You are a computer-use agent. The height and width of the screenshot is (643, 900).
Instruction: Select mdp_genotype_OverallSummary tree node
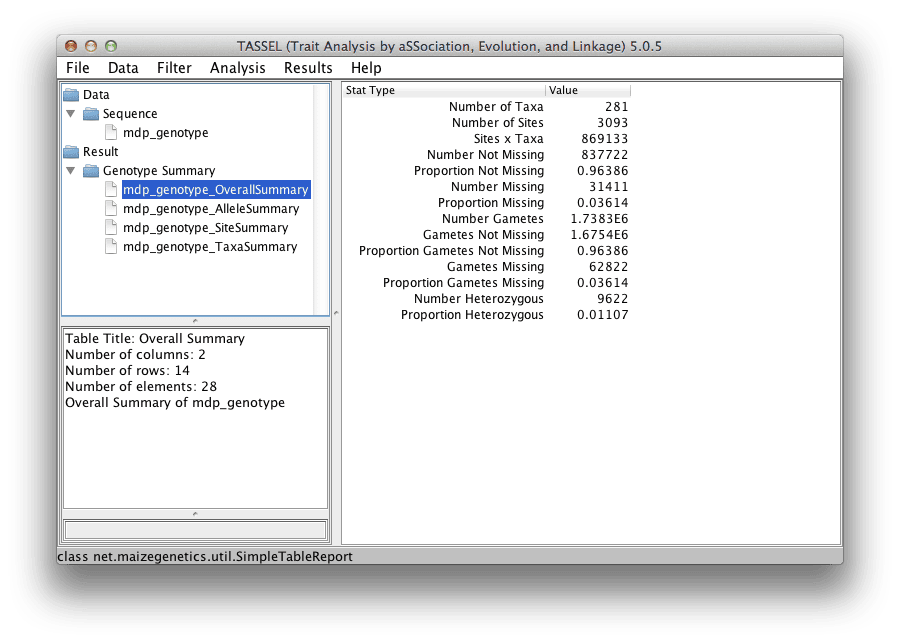[x=216, y=189]
